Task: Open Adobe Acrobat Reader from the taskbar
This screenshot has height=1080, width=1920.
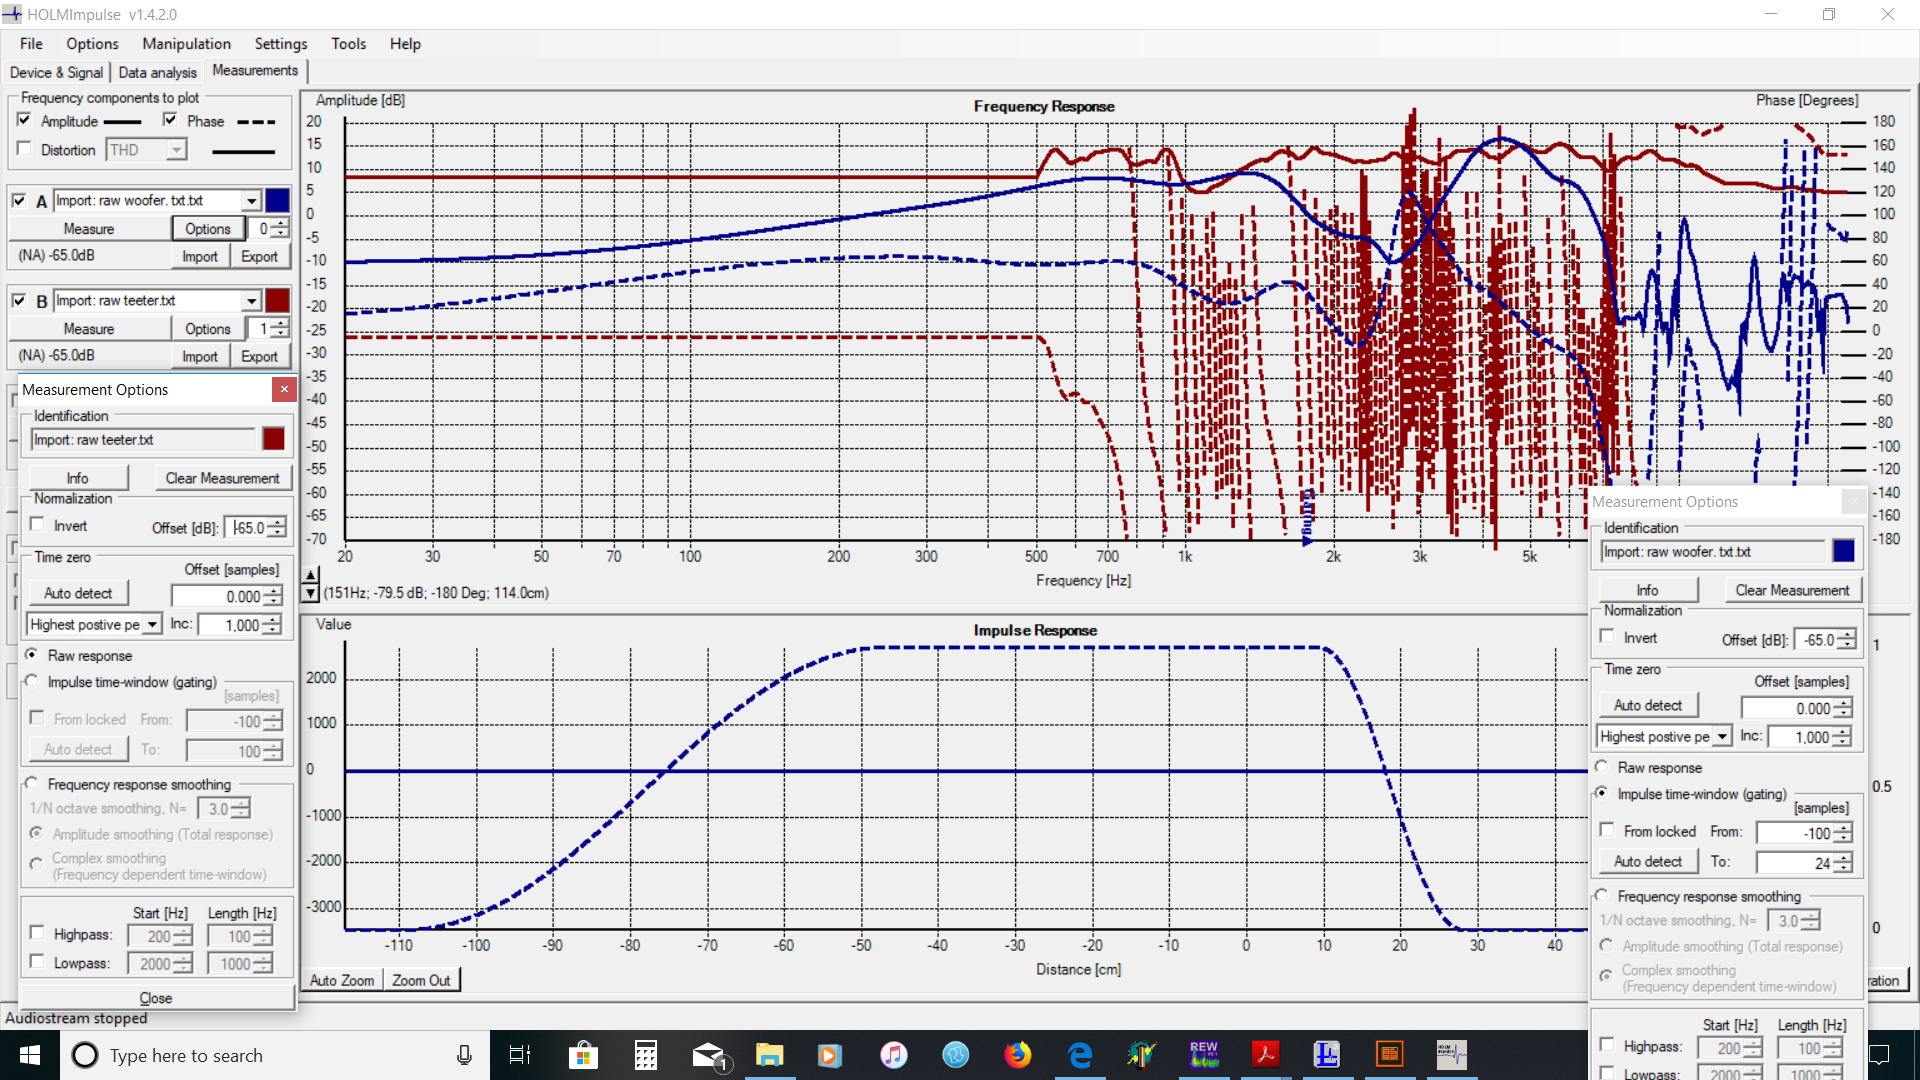Action: [x=1266, y=1055]
